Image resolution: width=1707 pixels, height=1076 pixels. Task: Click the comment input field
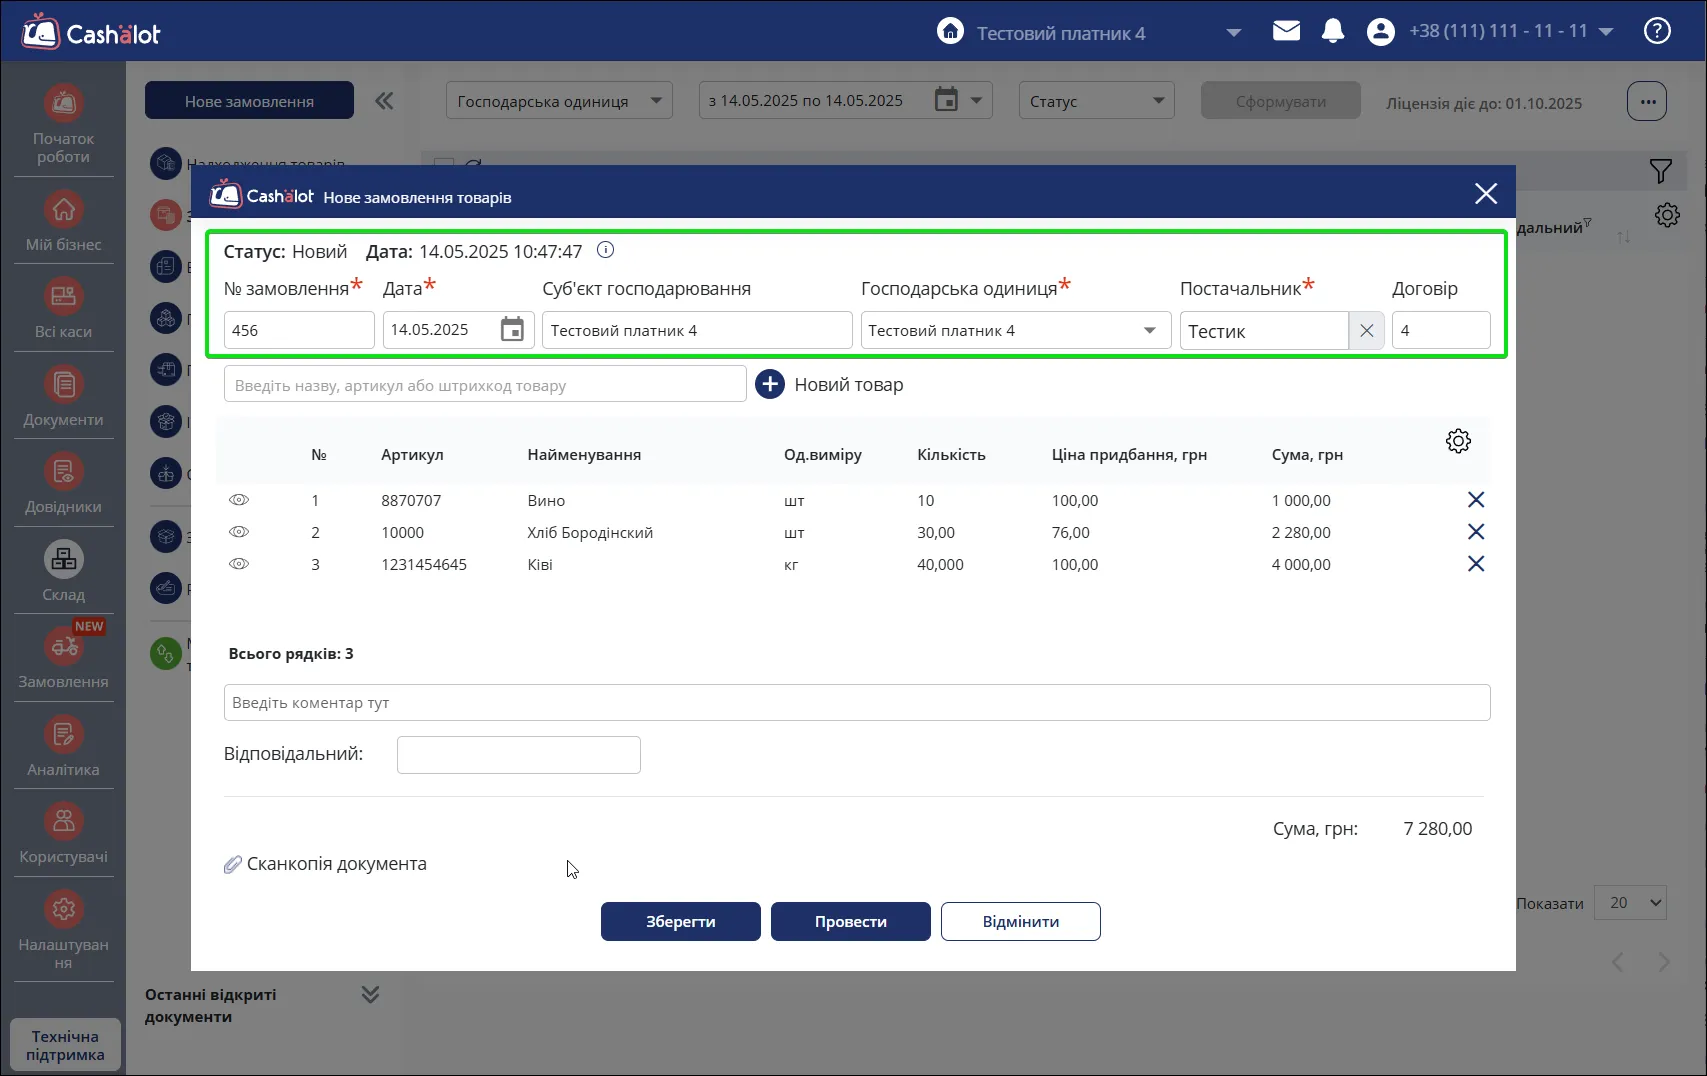(x=857, y=702)
